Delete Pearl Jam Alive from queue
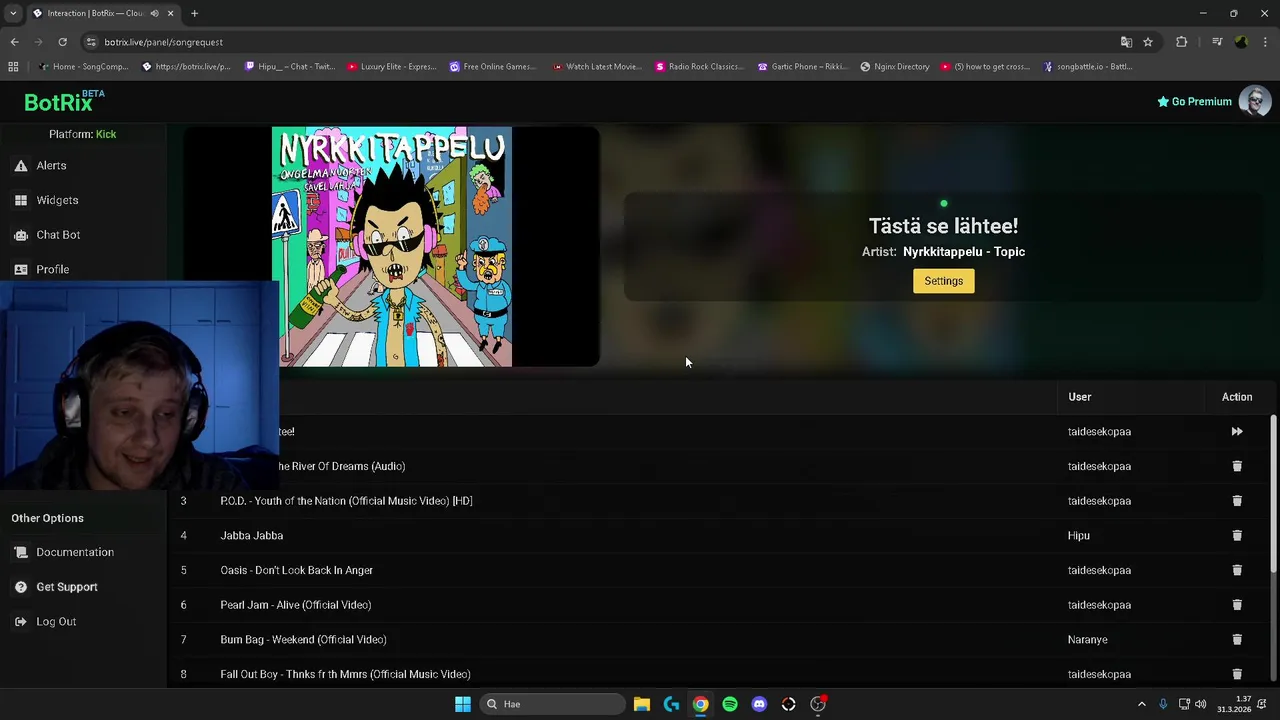This screenshot has height=720, width=1280. click(x=1237, y=605)
